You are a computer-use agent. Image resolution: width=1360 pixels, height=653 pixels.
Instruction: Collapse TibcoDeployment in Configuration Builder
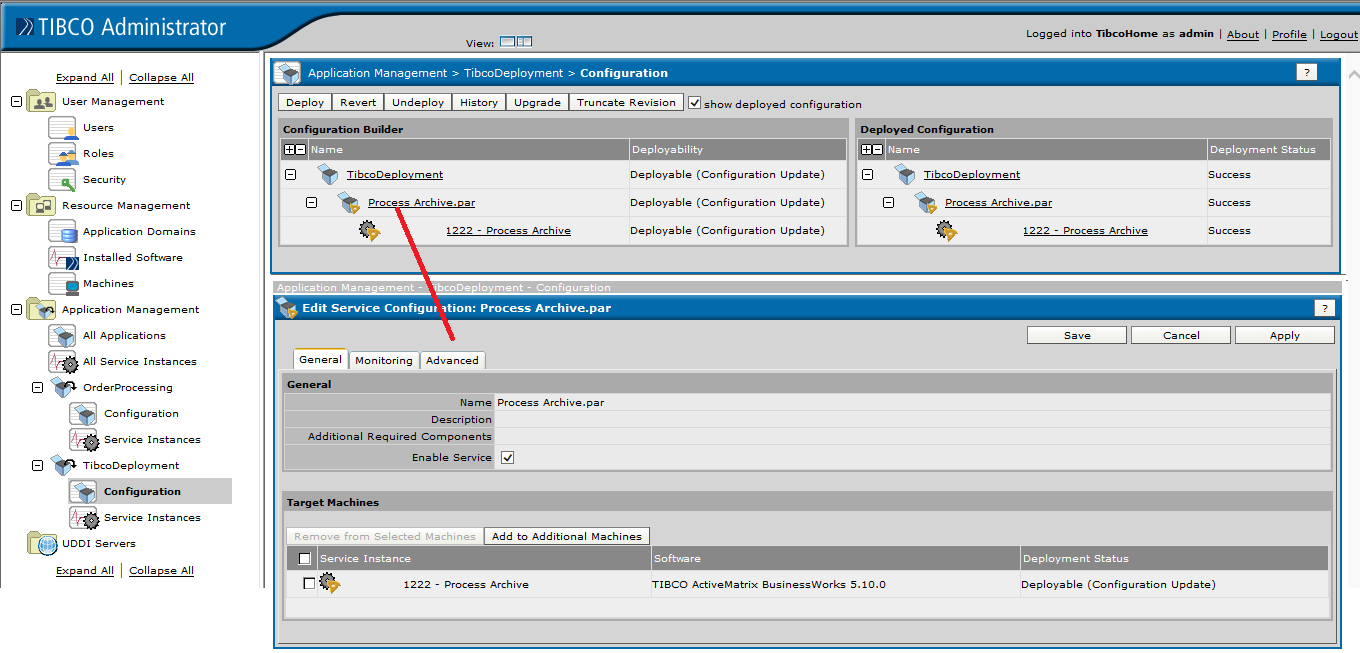[290, 173]
